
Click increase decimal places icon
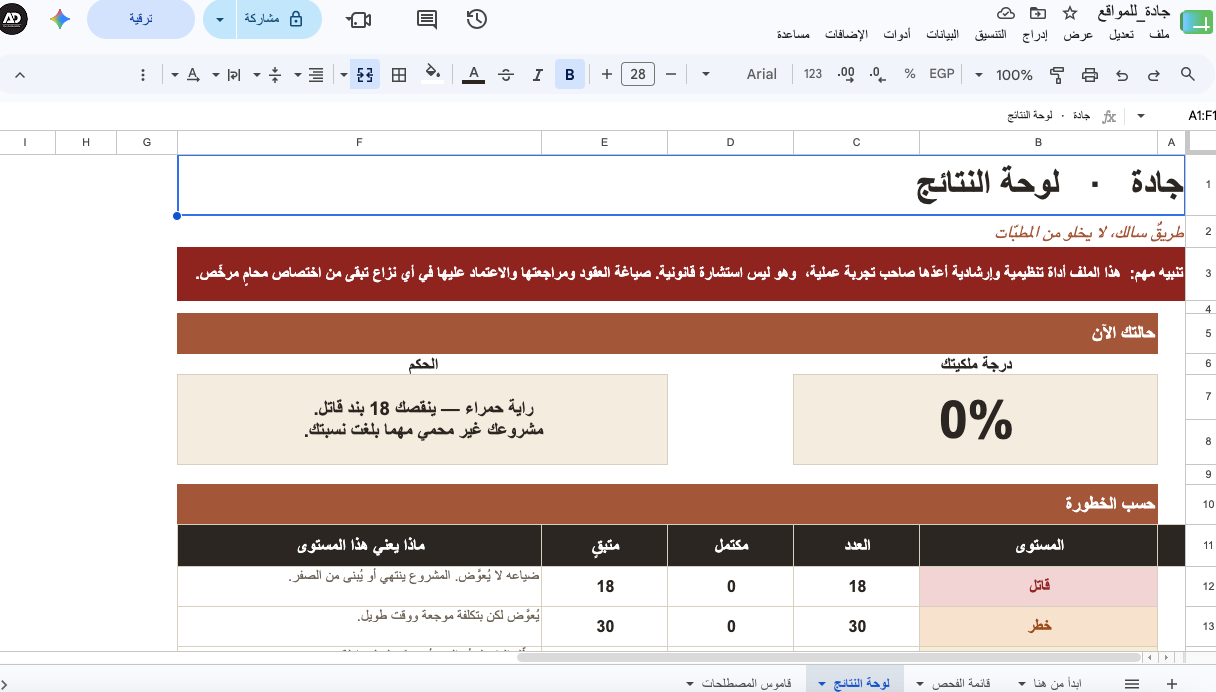click(846, 74)
